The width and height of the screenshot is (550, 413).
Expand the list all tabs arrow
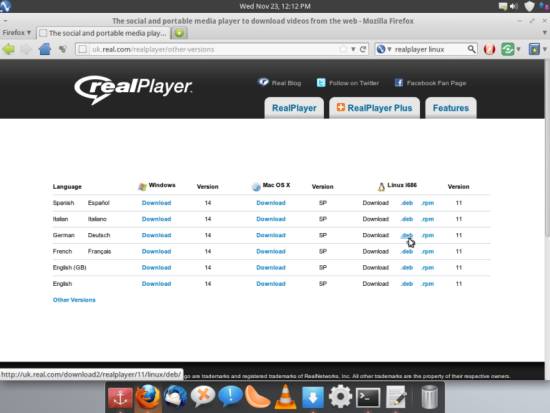(x=544, y=33)
